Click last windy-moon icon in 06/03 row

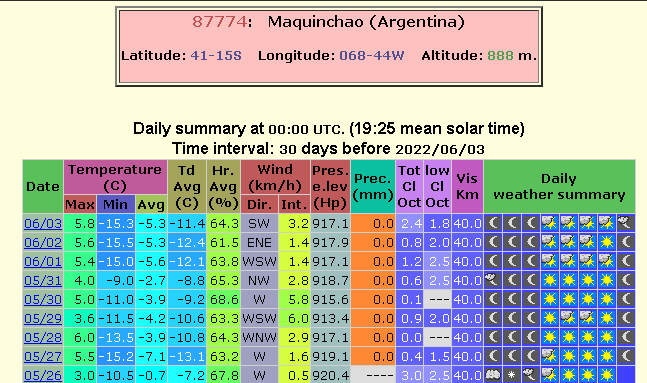click(x=626, y=223)
